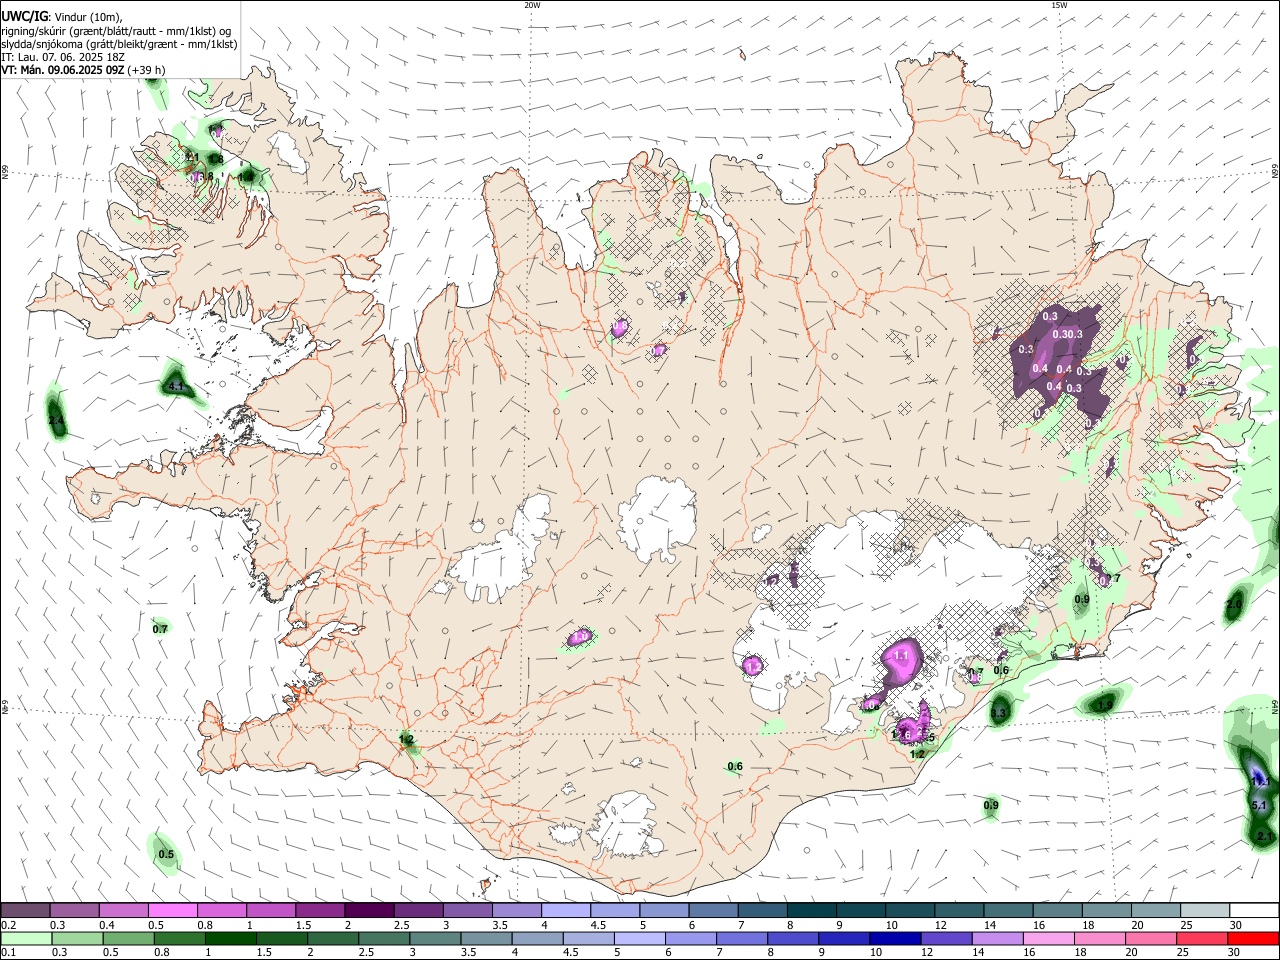Select the dusky purple 0.2 swatch on the snow scale
This screenshot has height=960, width=1280.
26,911
